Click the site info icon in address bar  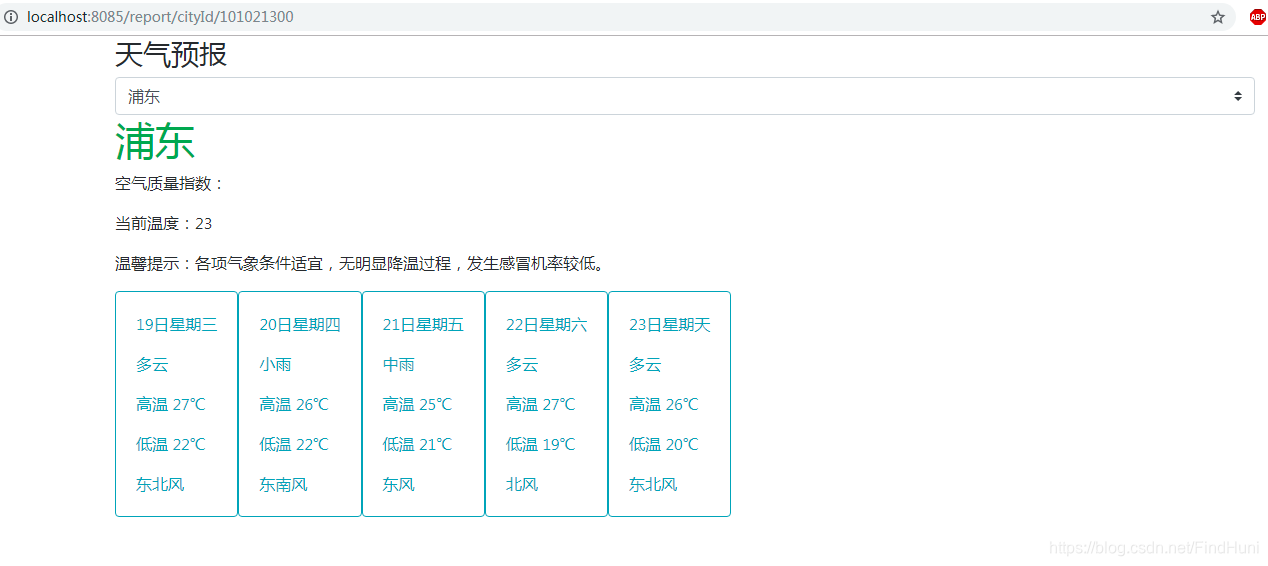point(12,17)
